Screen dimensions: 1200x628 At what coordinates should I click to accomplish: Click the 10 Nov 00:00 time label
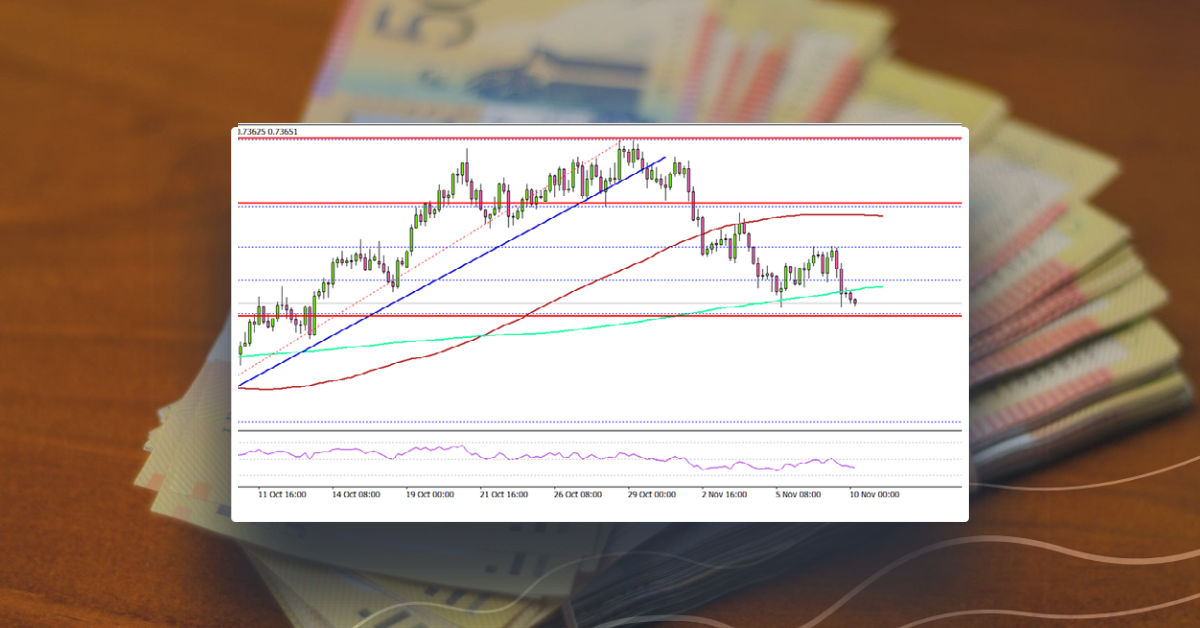point(875,492)
